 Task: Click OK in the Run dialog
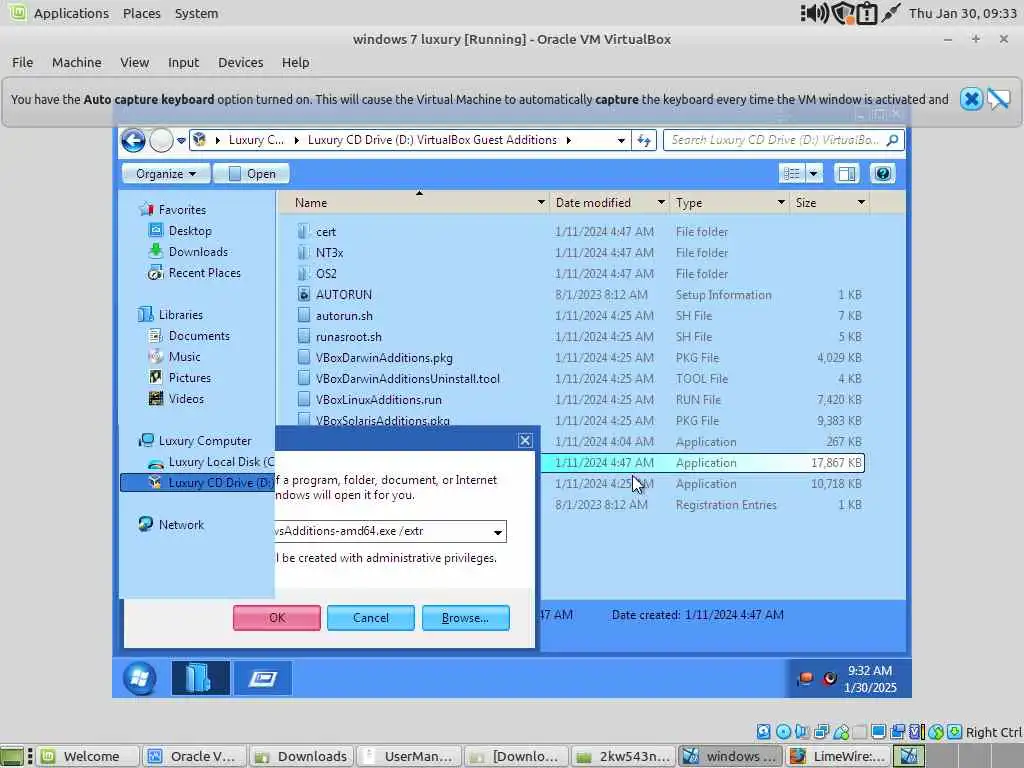277,618
